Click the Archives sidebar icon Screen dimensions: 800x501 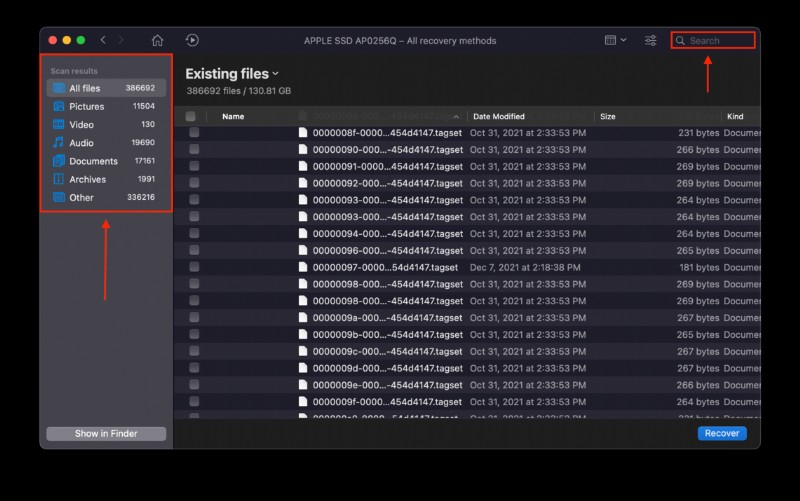tap(59, 179)
